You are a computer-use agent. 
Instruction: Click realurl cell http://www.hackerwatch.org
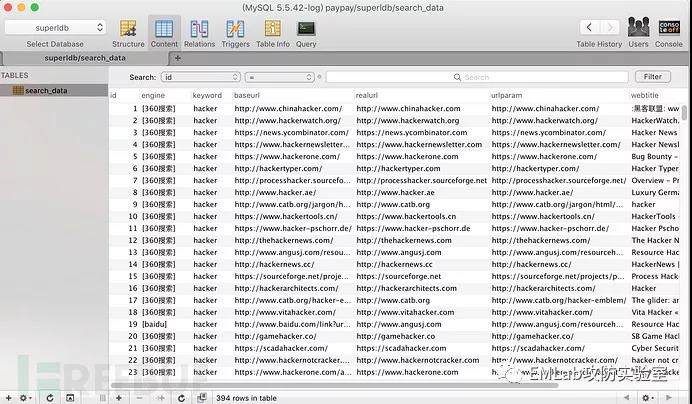408,121
